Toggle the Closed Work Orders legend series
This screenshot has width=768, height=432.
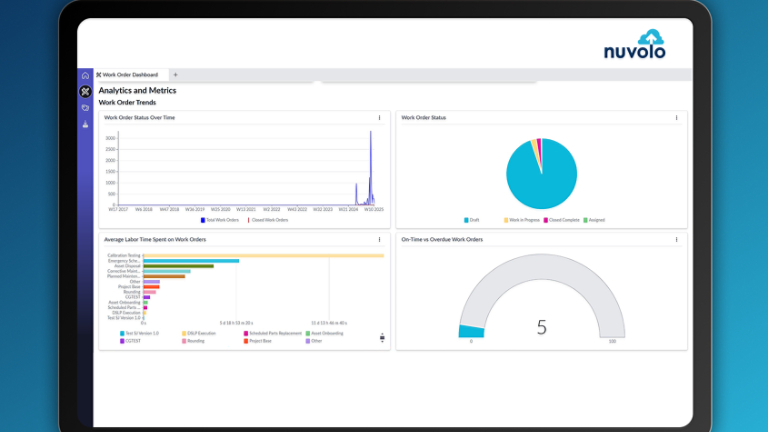(268, 220)
